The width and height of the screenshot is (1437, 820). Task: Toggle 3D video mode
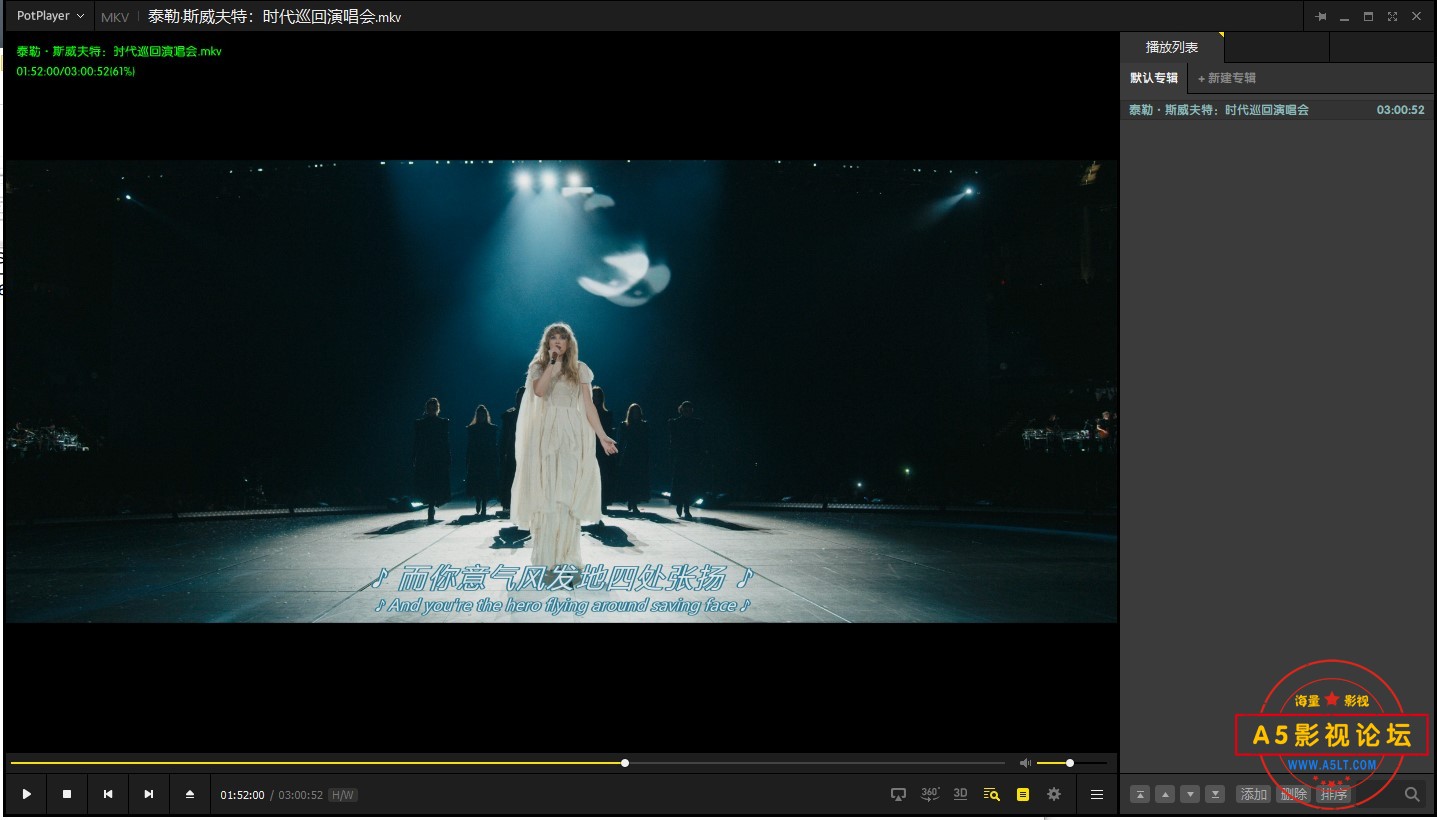[960, 794]
